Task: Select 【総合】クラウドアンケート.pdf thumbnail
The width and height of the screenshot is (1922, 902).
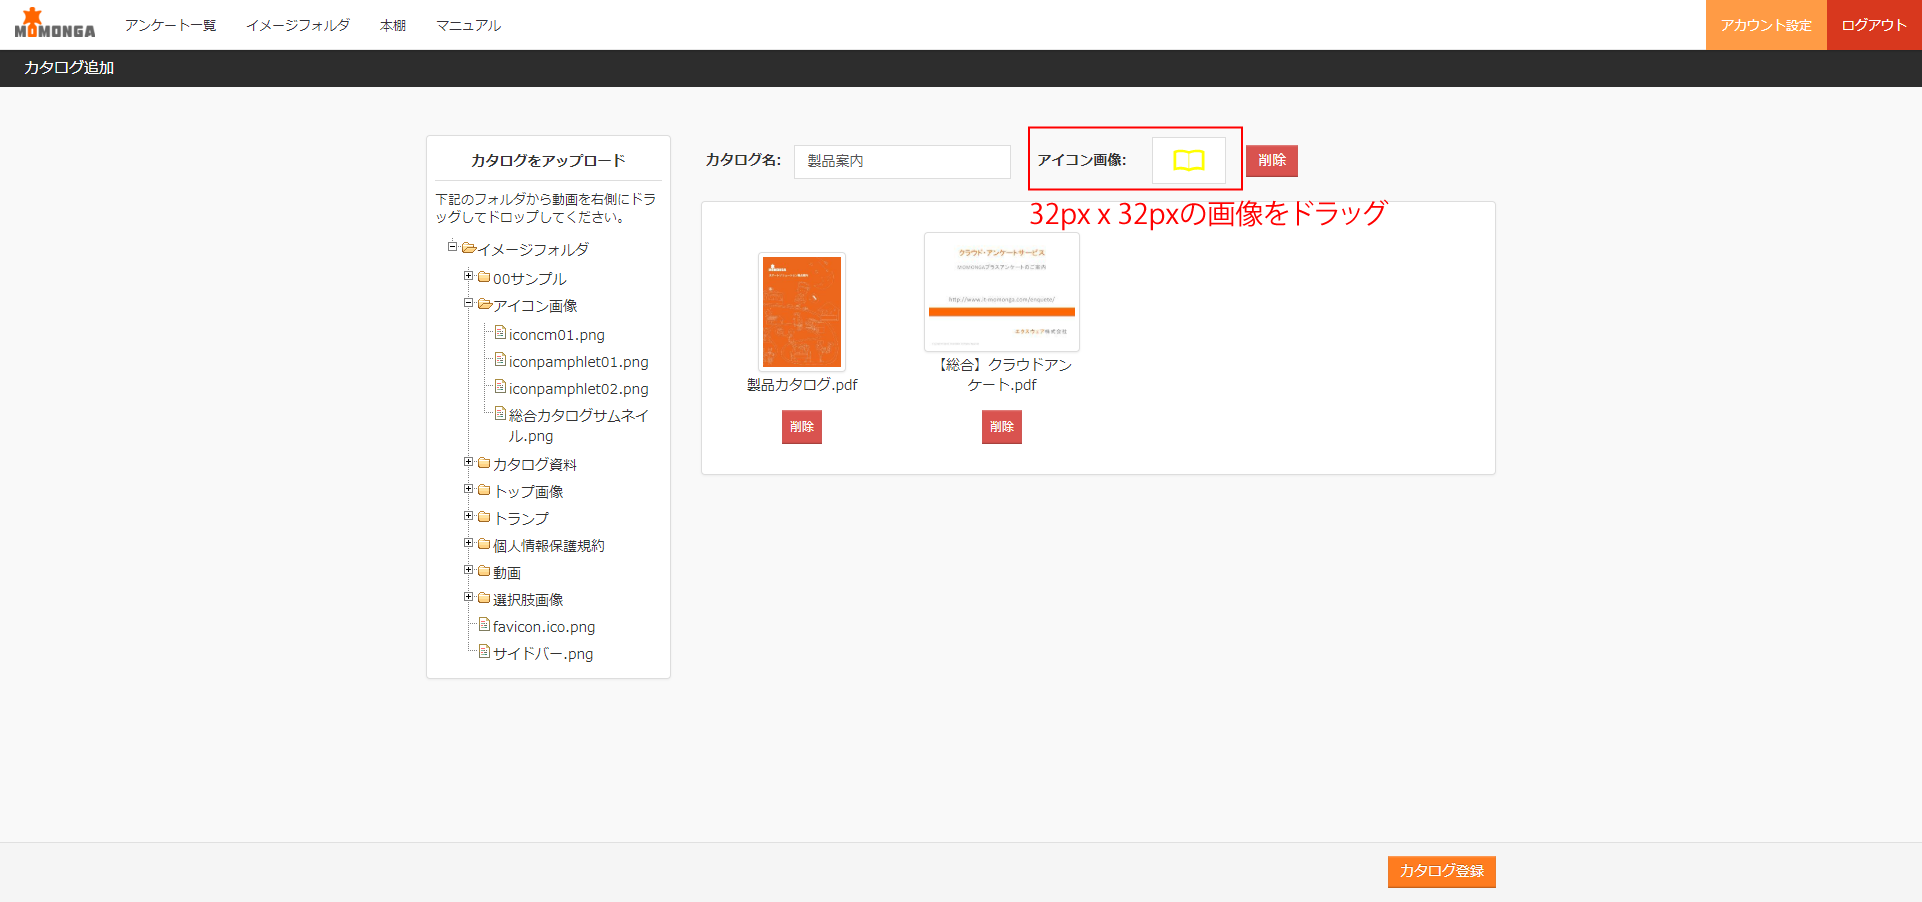Action: 1002,292
